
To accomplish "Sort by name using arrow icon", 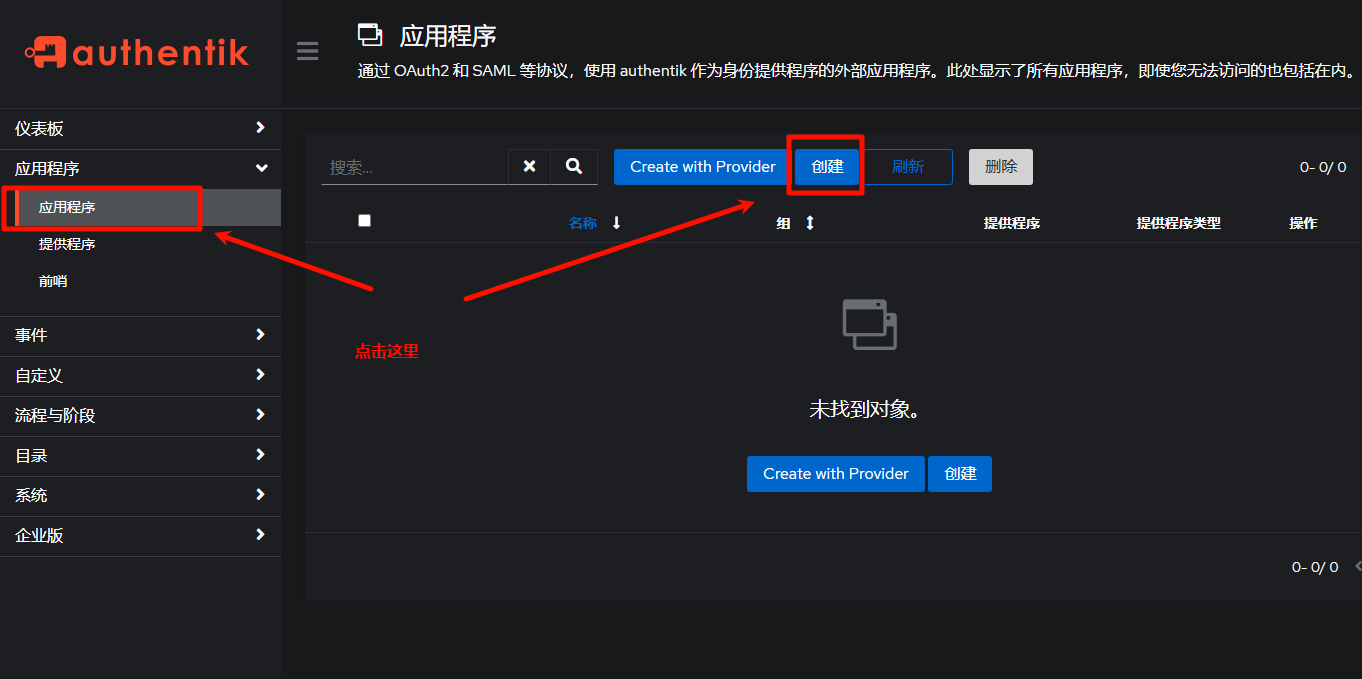I will click(x=616, y=223).
